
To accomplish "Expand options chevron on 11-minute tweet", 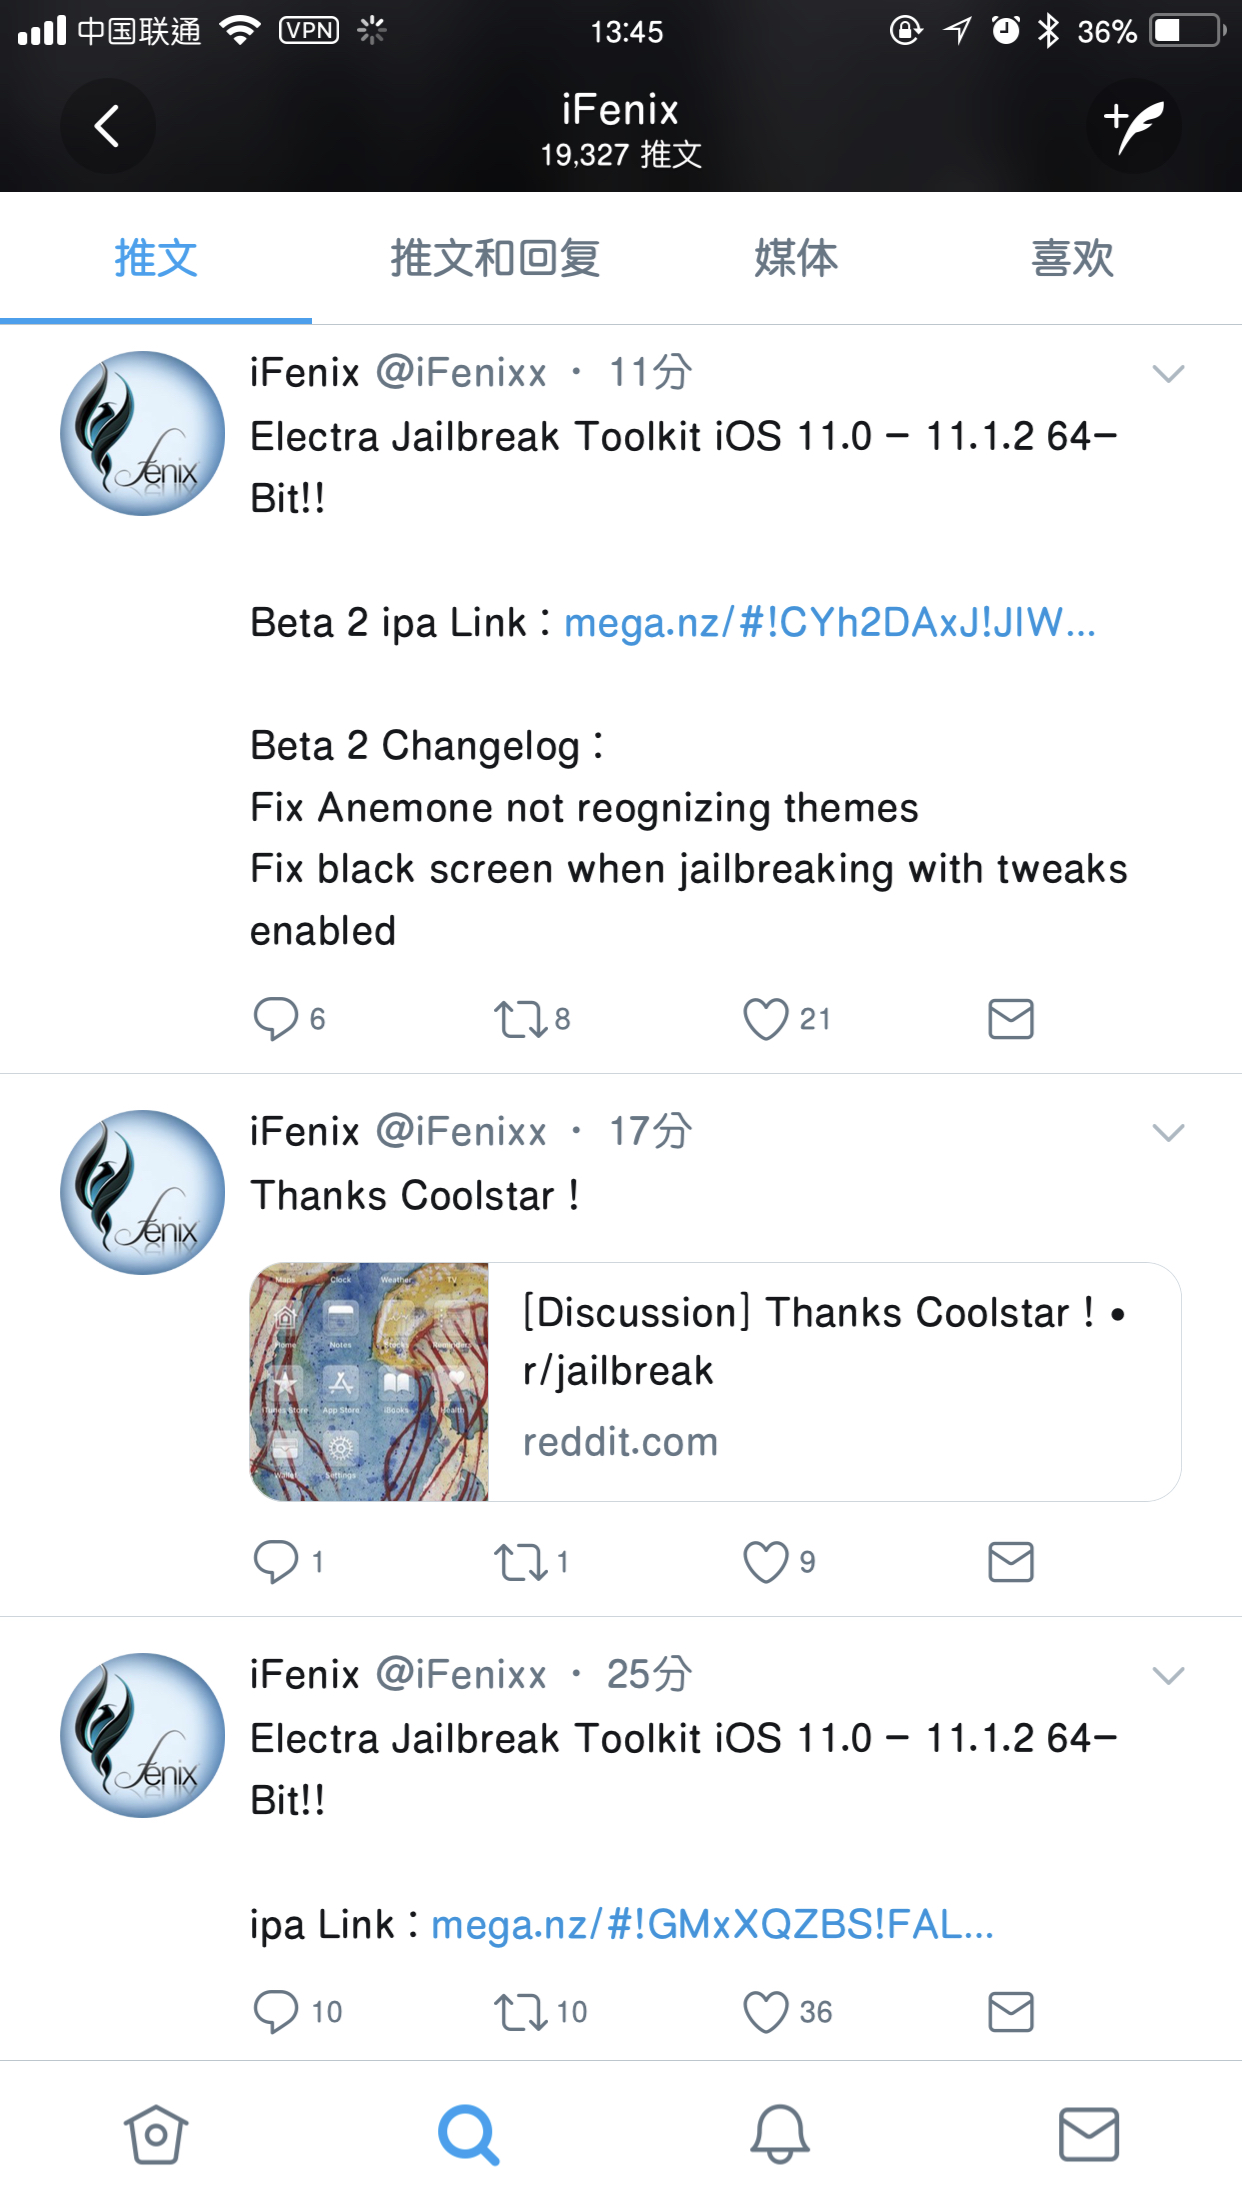I will pos(1168,374).
